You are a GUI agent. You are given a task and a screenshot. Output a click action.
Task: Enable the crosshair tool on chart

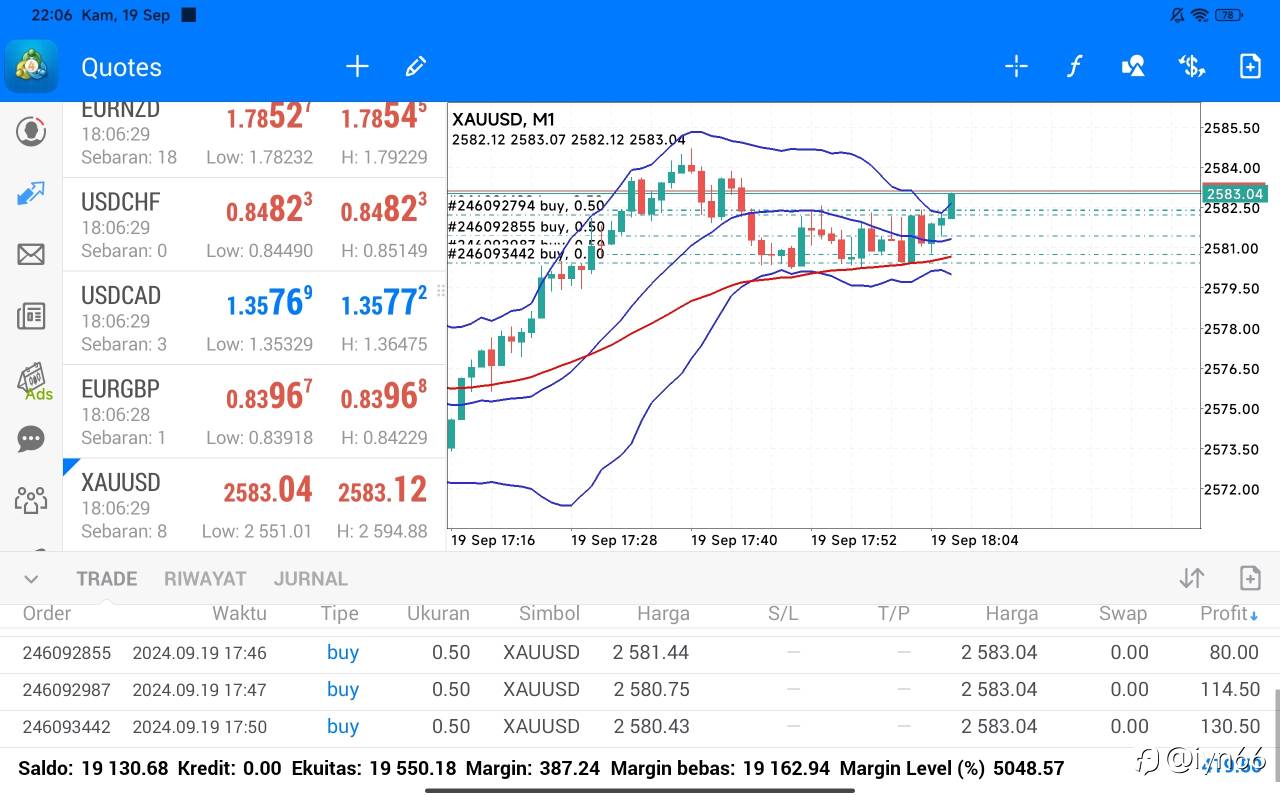pyautogui.click(x=1016, y=67)
